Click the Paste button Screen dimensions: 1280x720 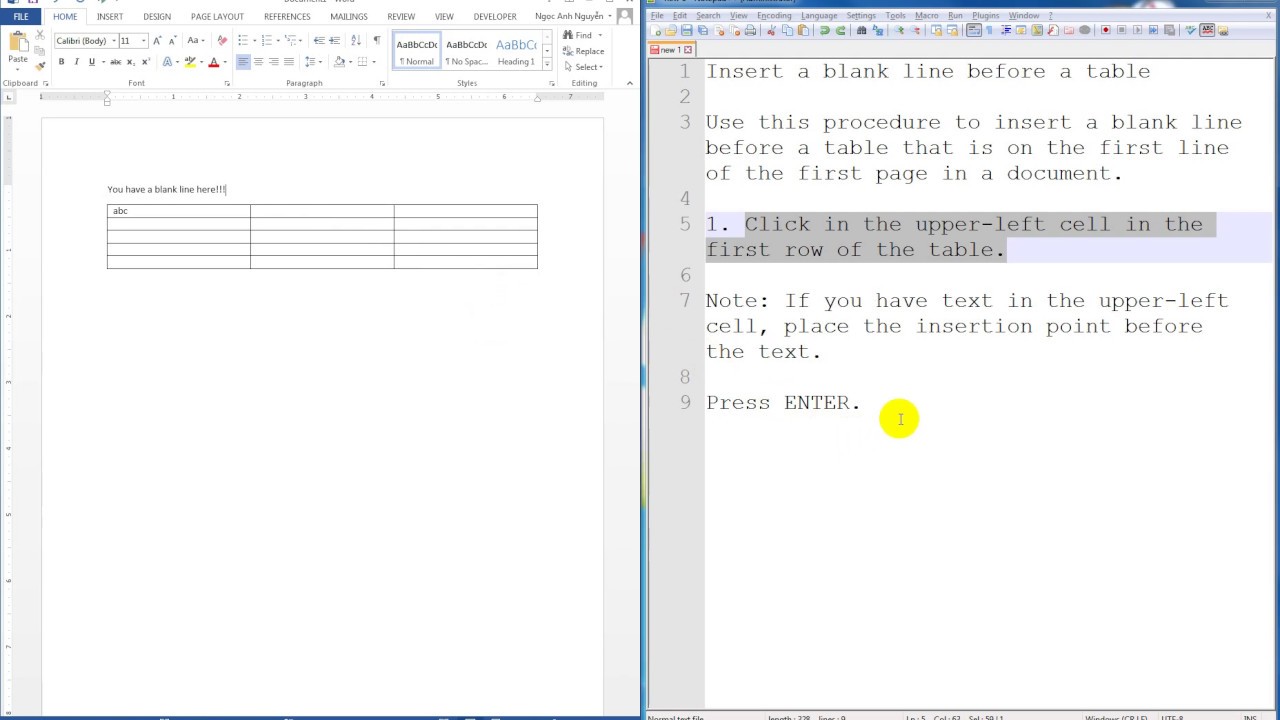click(18, 48)
